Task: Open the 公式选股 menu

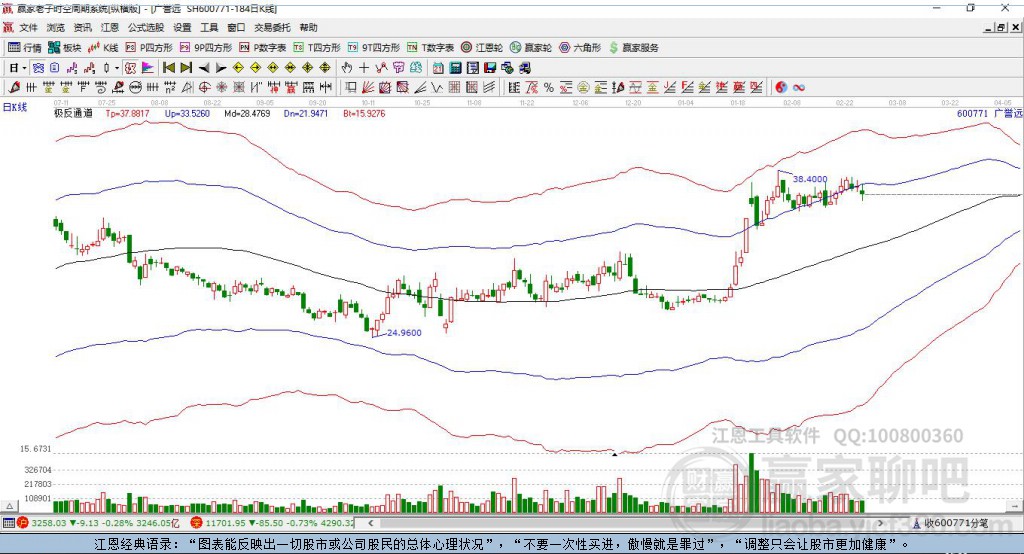Action: (146, 27)
